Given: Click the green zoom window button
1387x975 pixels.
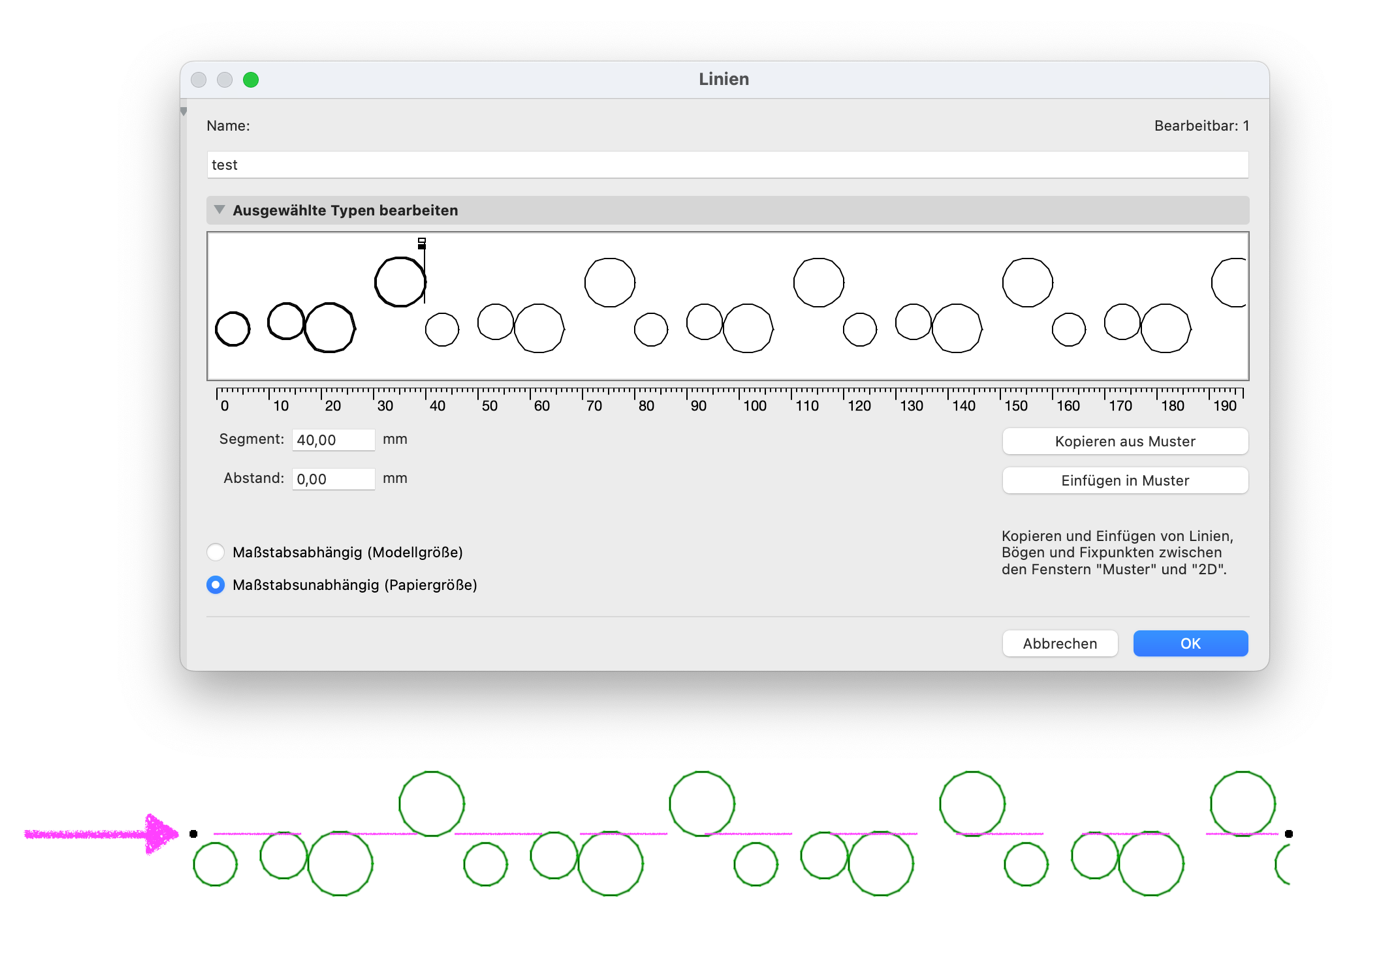Looking at the screenshot, I should 251,80.
